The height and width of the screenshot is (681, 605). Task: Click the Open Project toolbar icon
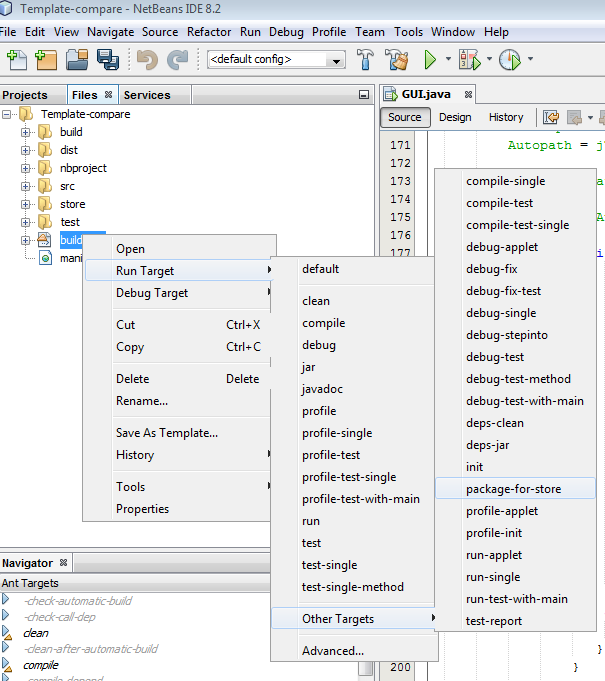(x=77, y=60)
